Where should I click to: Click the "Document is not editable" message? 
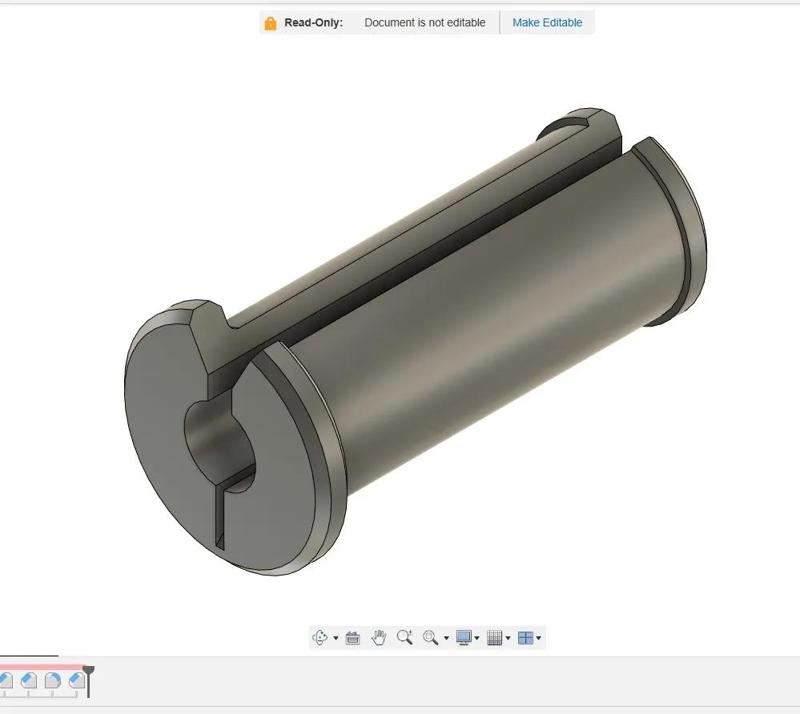click(424, 22)
